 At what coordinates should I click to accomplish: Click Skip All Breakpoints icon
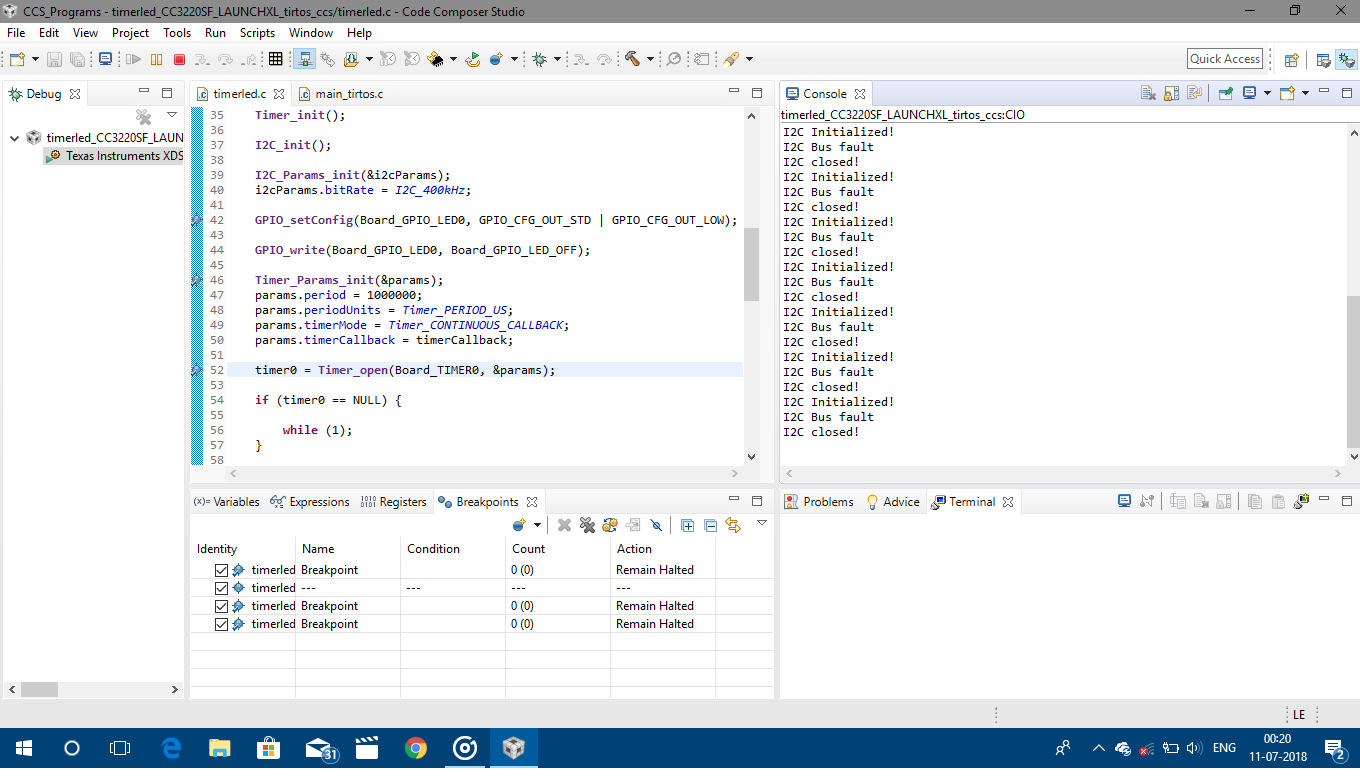(x=656, y=525)
